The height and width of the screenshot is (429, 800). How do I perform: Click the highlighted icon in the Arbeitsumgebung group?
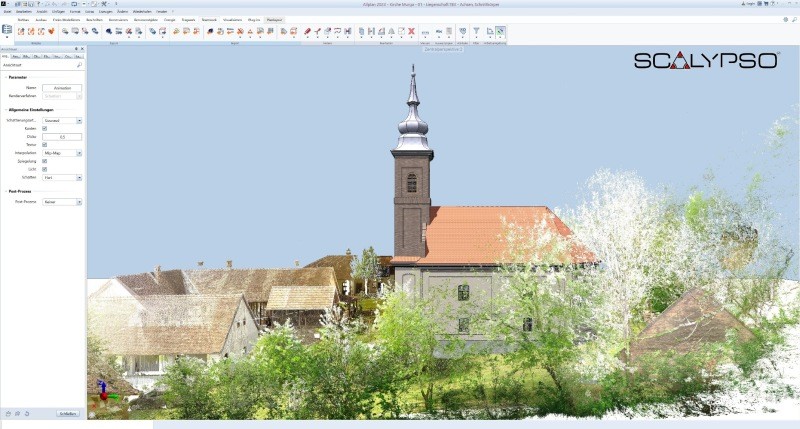pos(501,32)
